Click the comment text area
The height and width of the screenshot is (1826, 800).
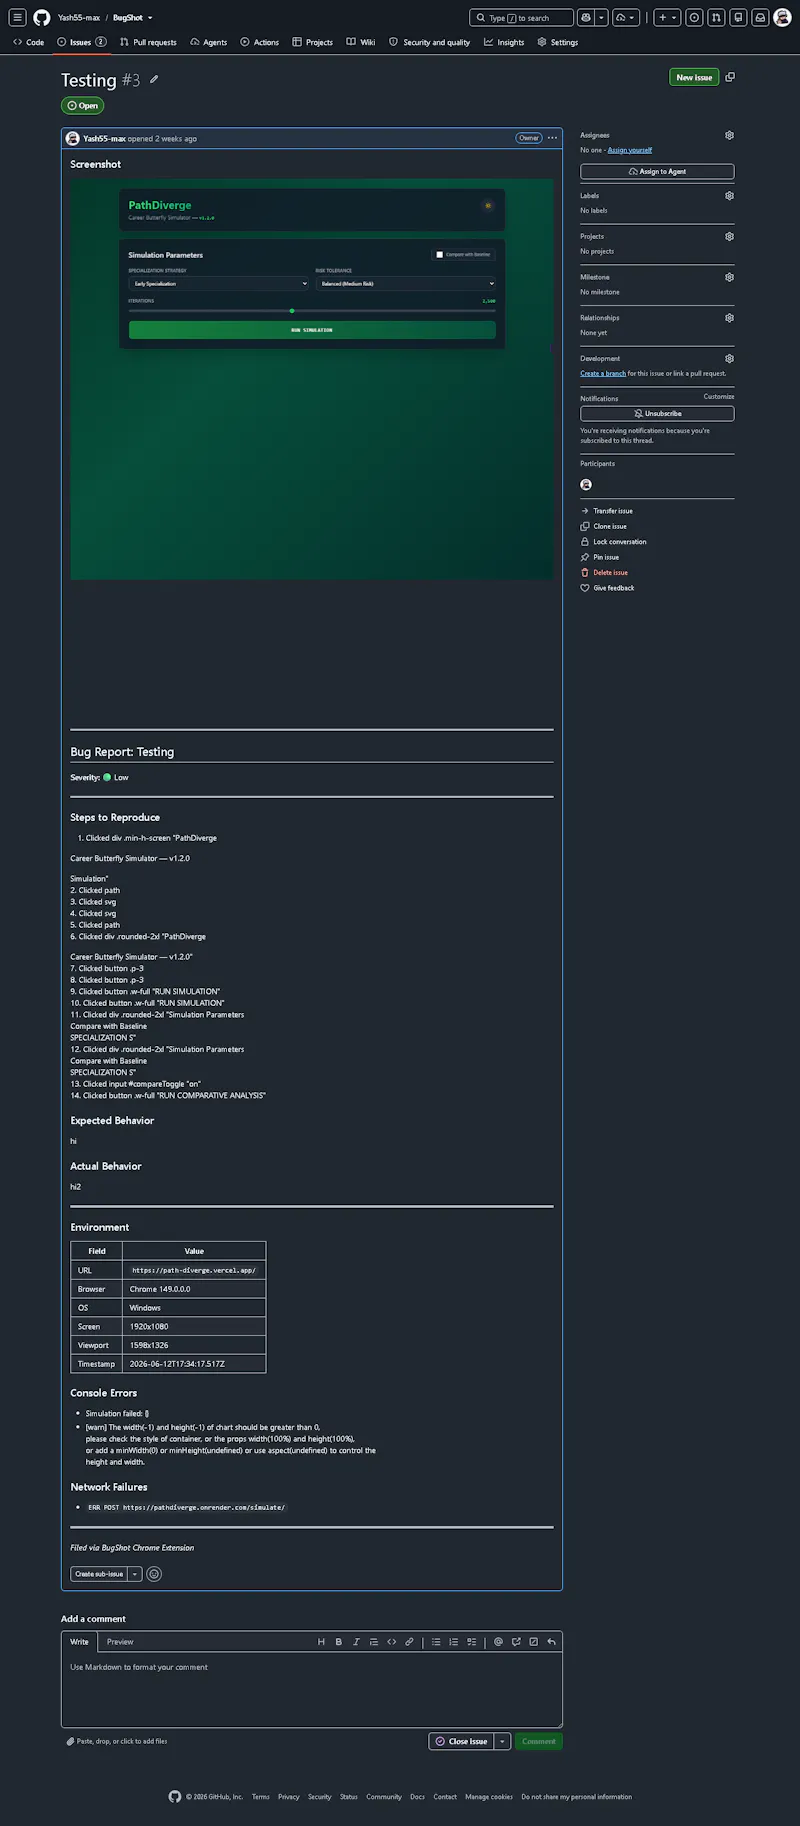312,1692
